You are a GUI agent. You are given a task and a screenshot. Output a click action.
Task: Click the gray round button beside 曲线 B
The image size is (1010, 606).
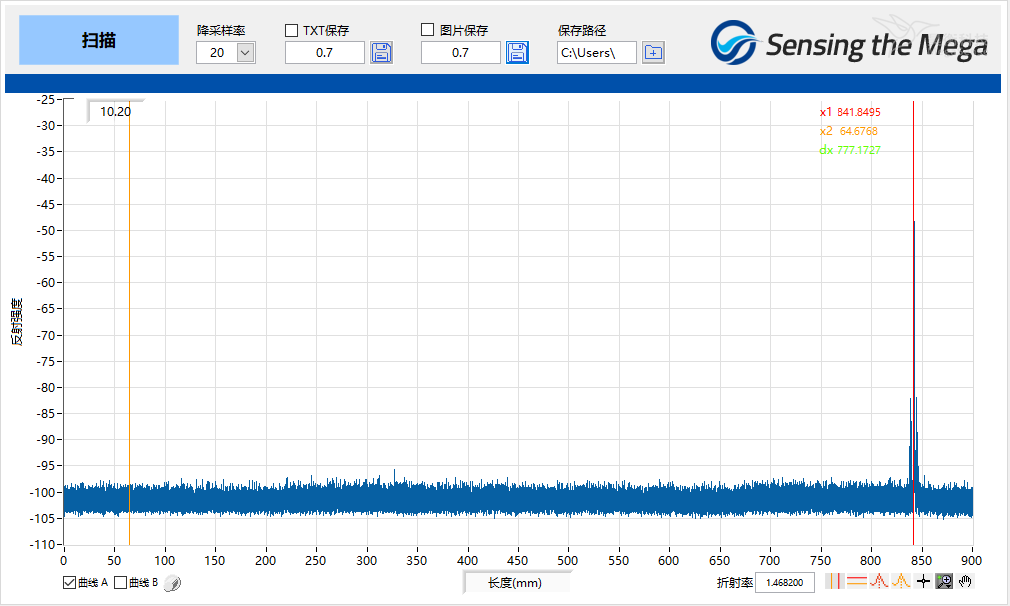172,583
